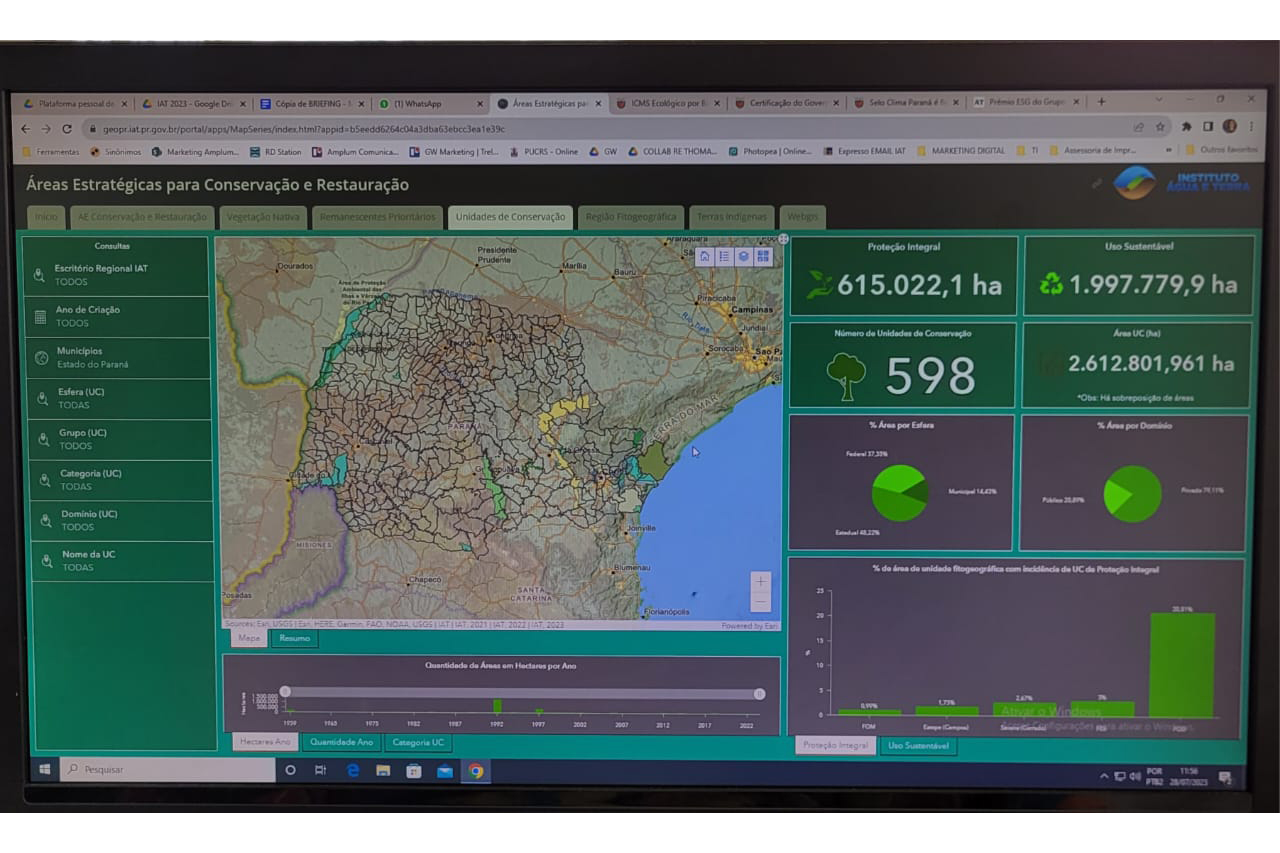Open Windows Start menu
Image resolution: width=1280 pixels, height=853 pixels.
point(44,770)
